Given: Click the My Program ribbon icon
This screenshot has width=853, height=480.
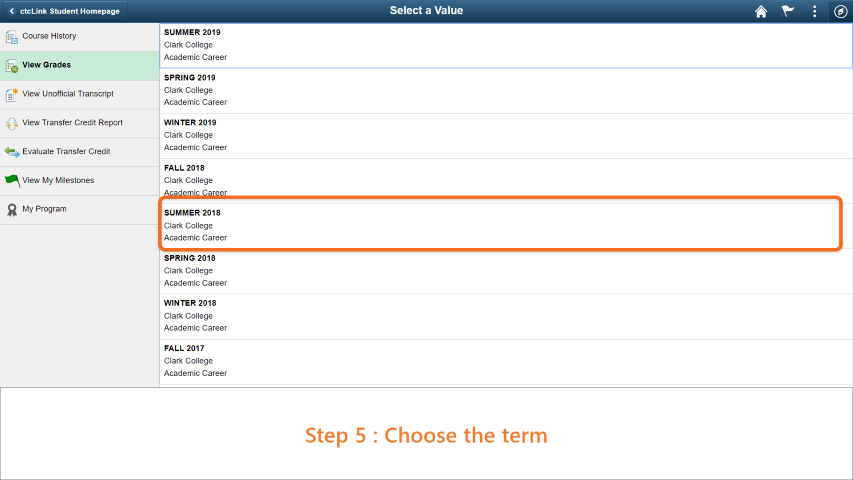Looking at the screenshot, I should point(11,210).
